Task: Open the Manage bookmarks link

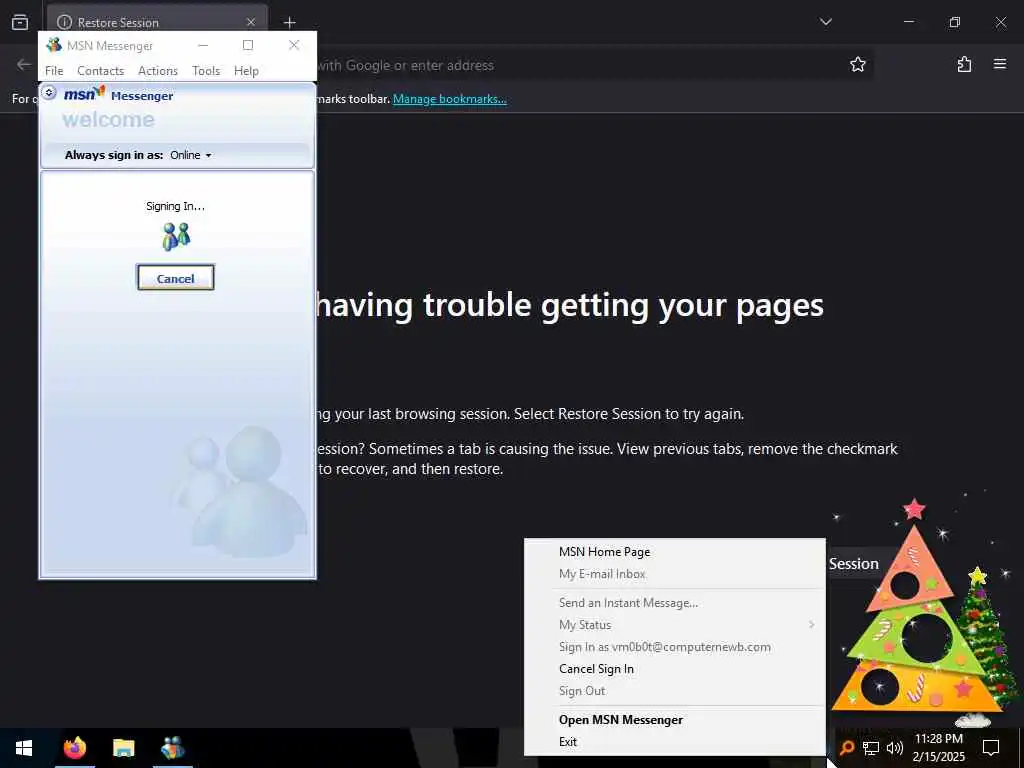Action: (449, 99)
